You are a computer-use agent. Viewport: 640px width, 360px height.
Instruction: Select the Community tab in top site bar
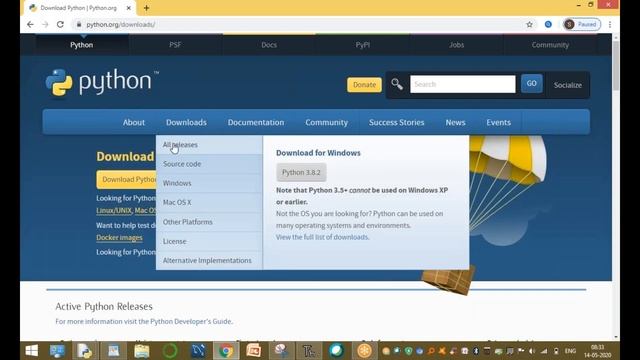(x=550, y=45)
